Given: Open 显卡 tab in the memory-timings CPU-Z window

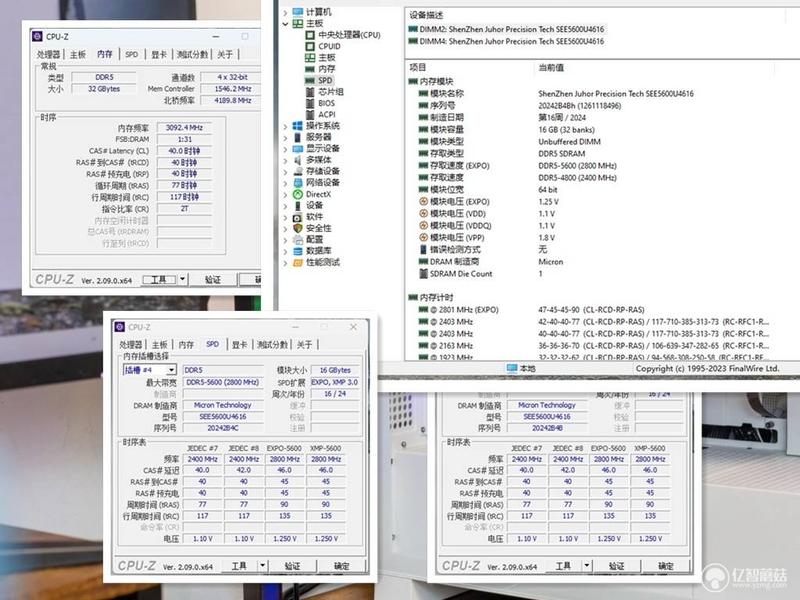Looking at the screenshot, I should [159, 55].
